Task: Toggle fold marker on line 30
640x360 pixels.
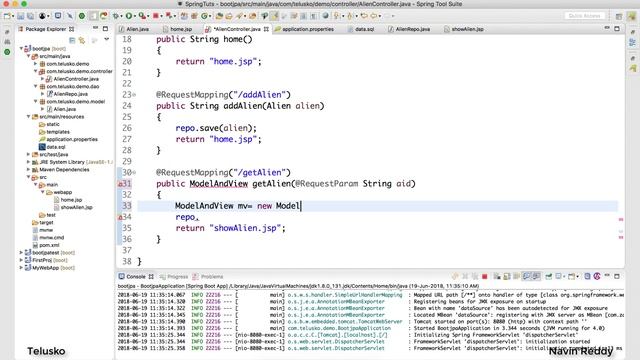Action: tap(134, 173)
